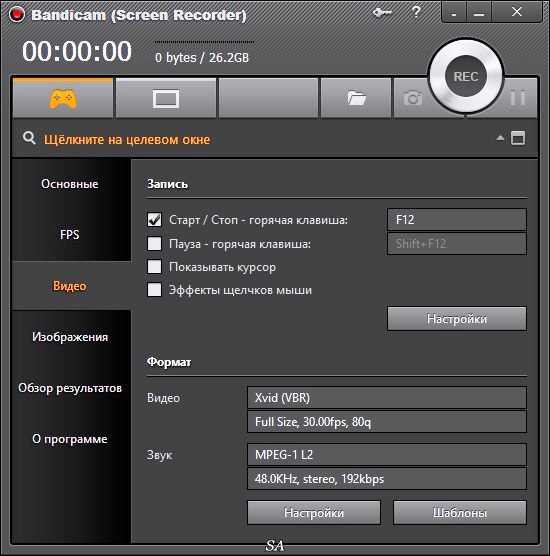
Task: Collapse the panel with the up arrow
Action: coord(500,138)
